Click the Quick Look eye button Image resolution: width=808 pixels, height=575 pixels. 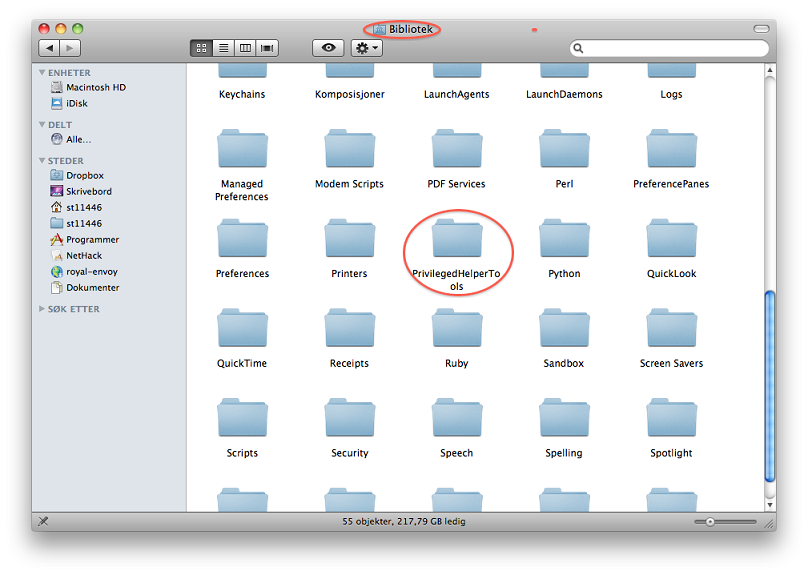coord(328,48)
